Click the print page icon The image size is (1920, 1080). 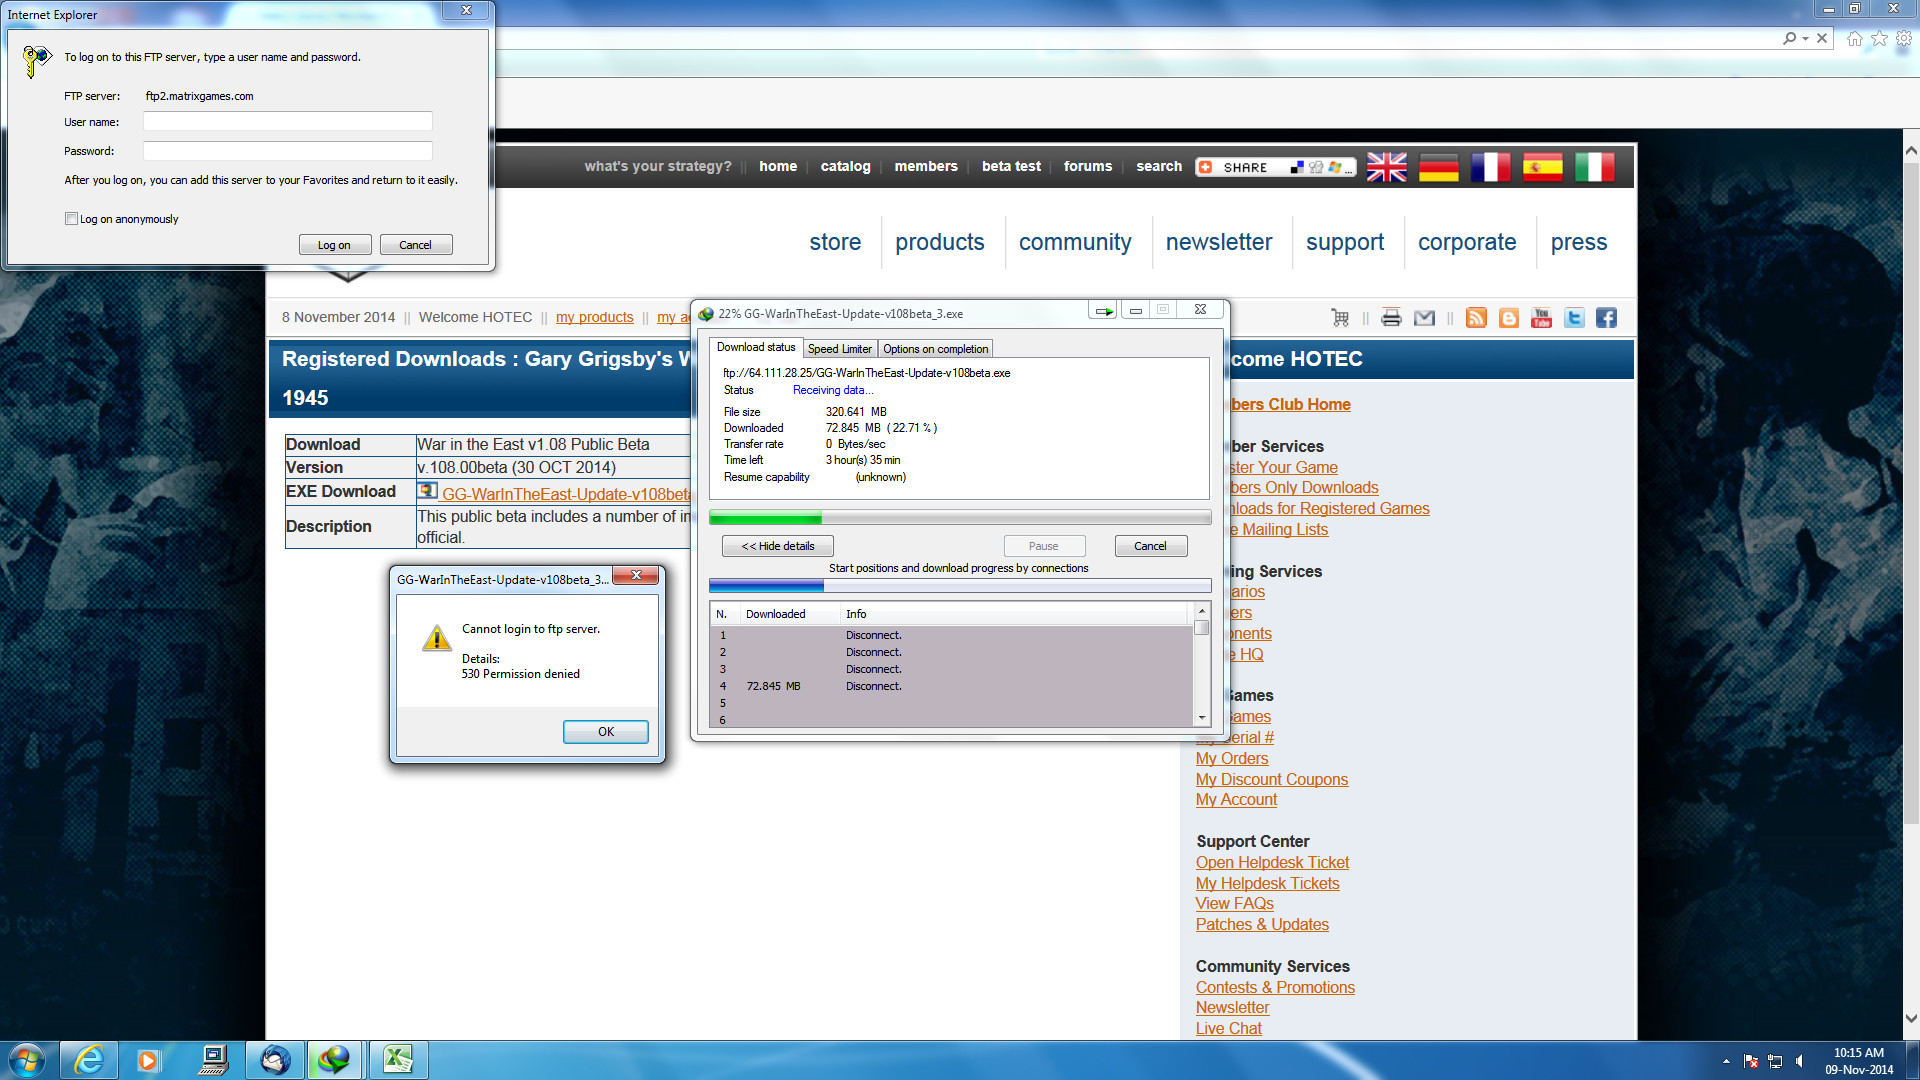(1391, 318)
